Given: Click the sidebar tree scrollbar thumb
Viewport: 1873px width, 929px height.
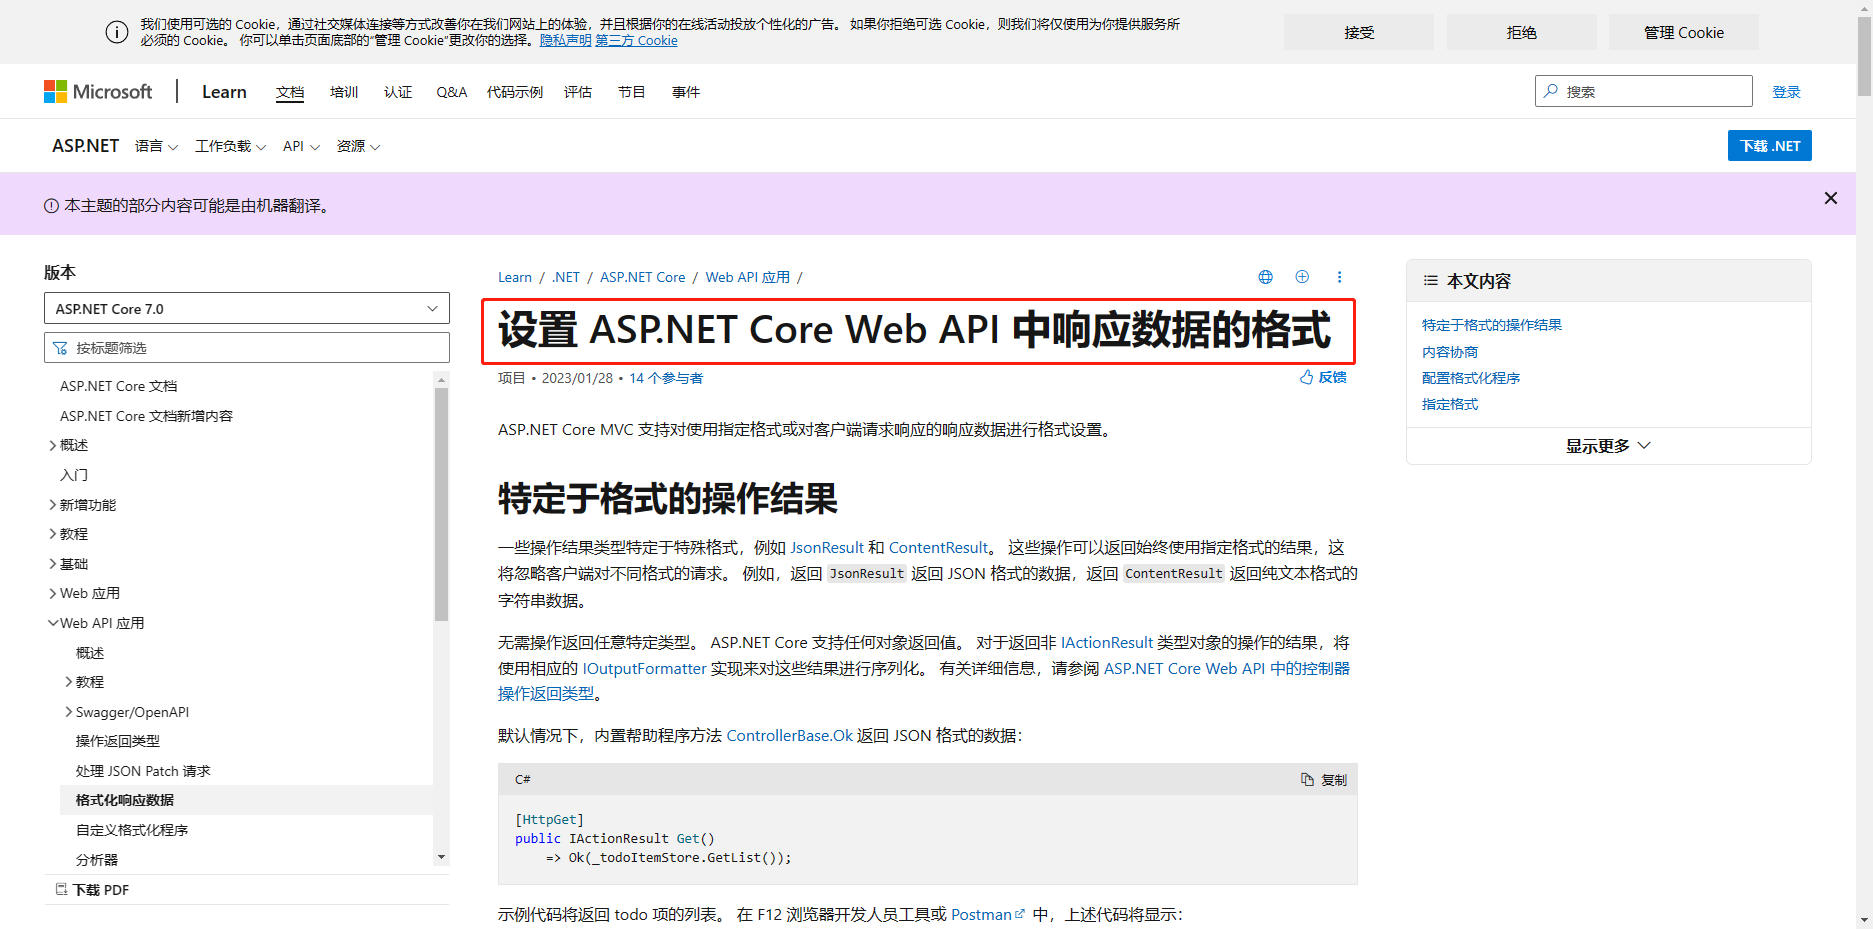Looking at the screenshot, I should coord(441,504).
